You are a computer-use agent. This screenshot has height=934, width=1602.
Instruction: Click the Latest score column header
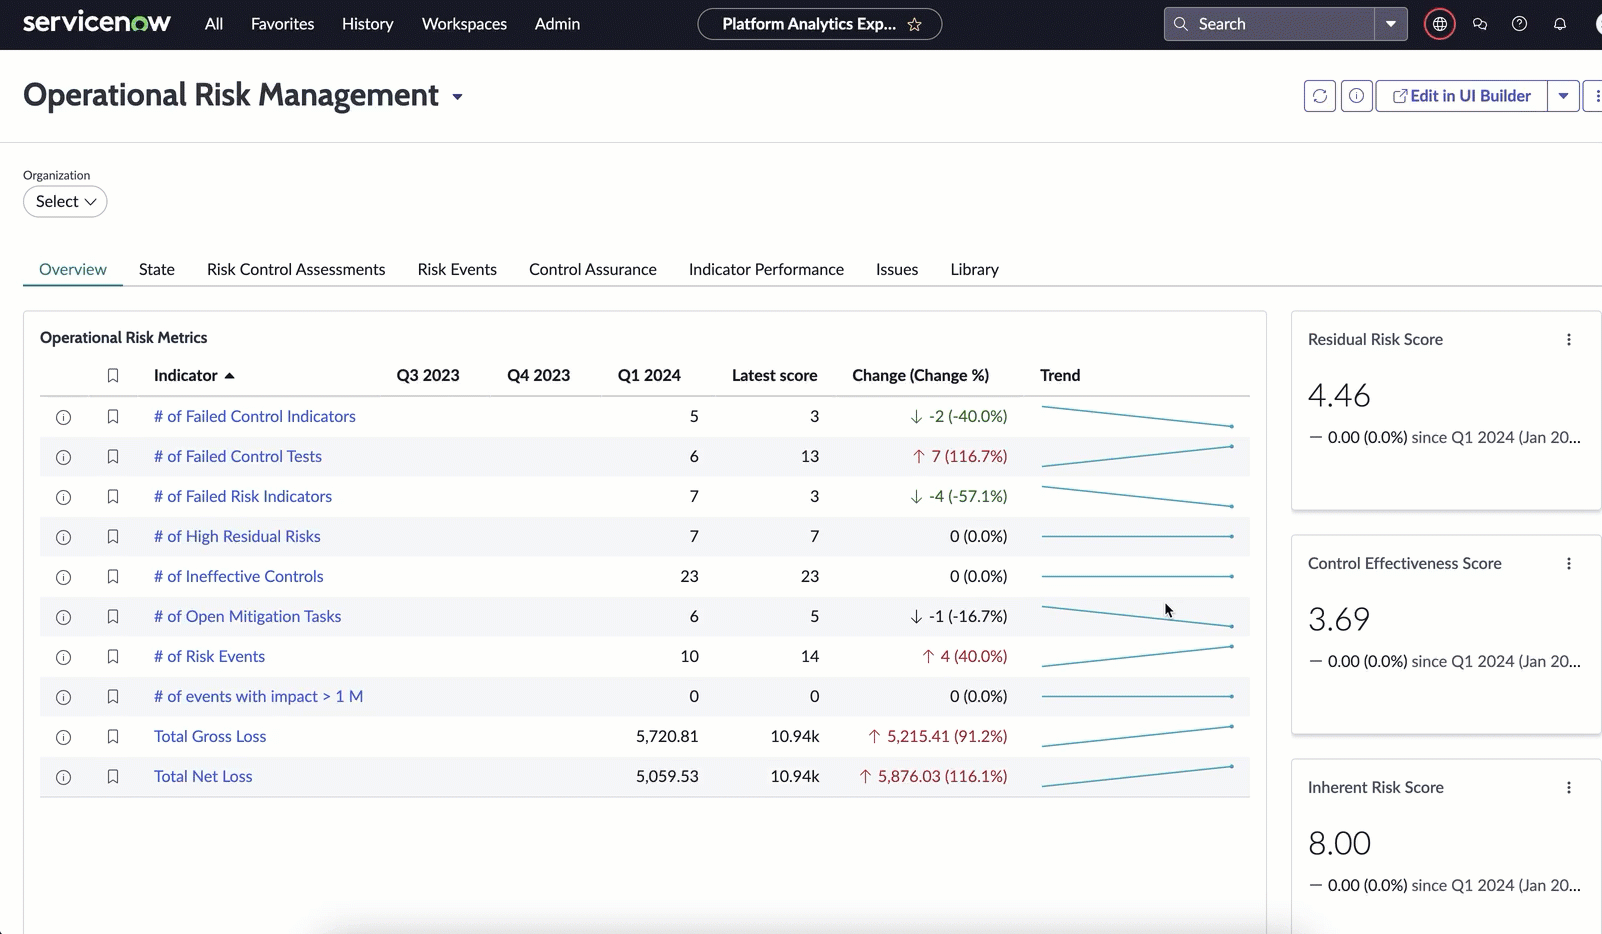[x=774, y=375]
